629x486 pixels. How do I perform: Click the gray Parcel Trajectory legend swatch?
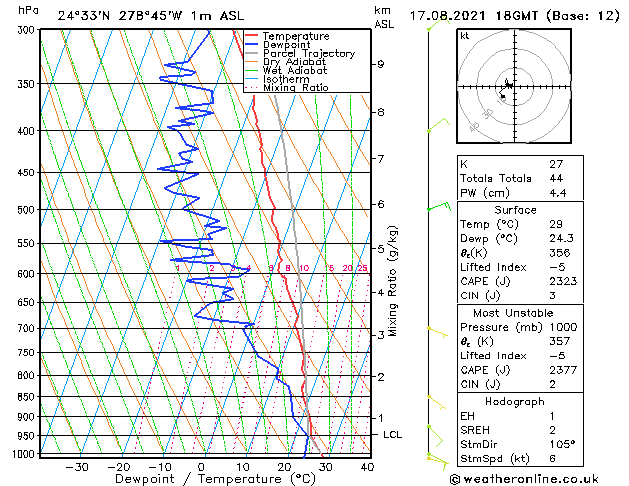pos(252,53)
